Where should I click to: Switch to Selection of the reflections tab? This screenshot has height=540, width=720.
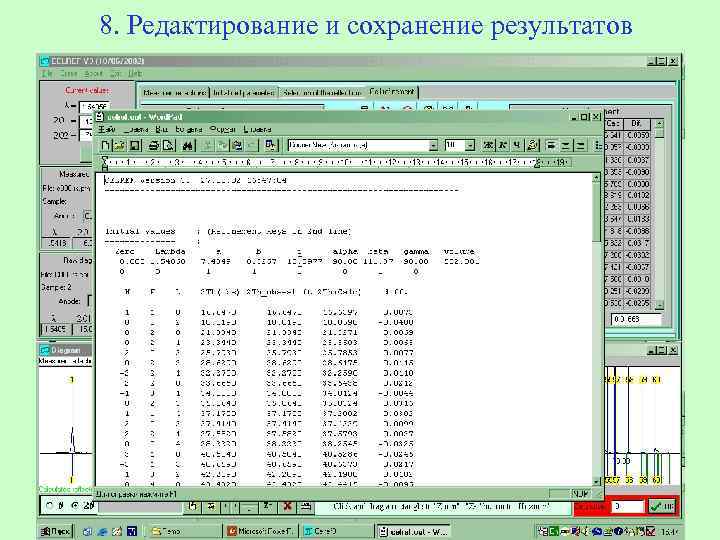(x=322, y=93)
